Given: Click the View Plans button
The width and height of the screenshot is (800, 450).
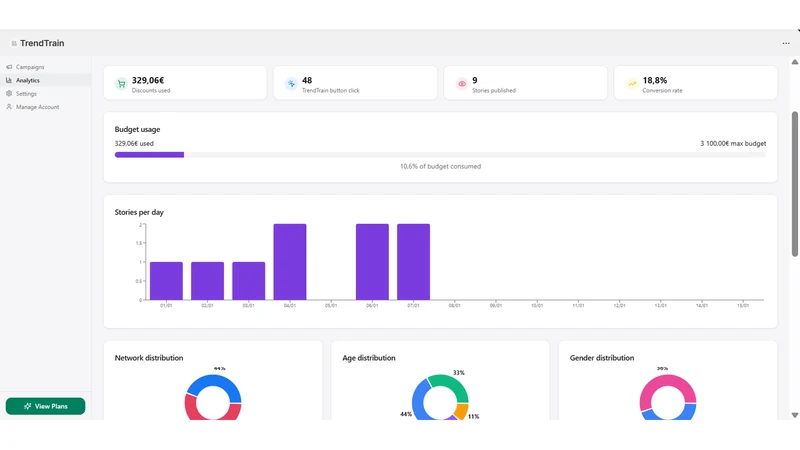Looking at the screenshot, I should pos(45,406).
